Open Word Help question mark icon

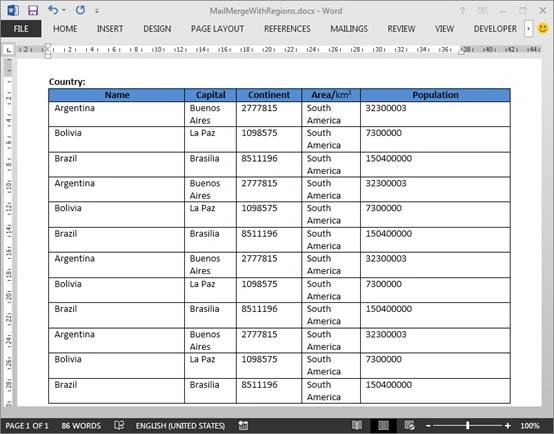[x=462, y=11]
